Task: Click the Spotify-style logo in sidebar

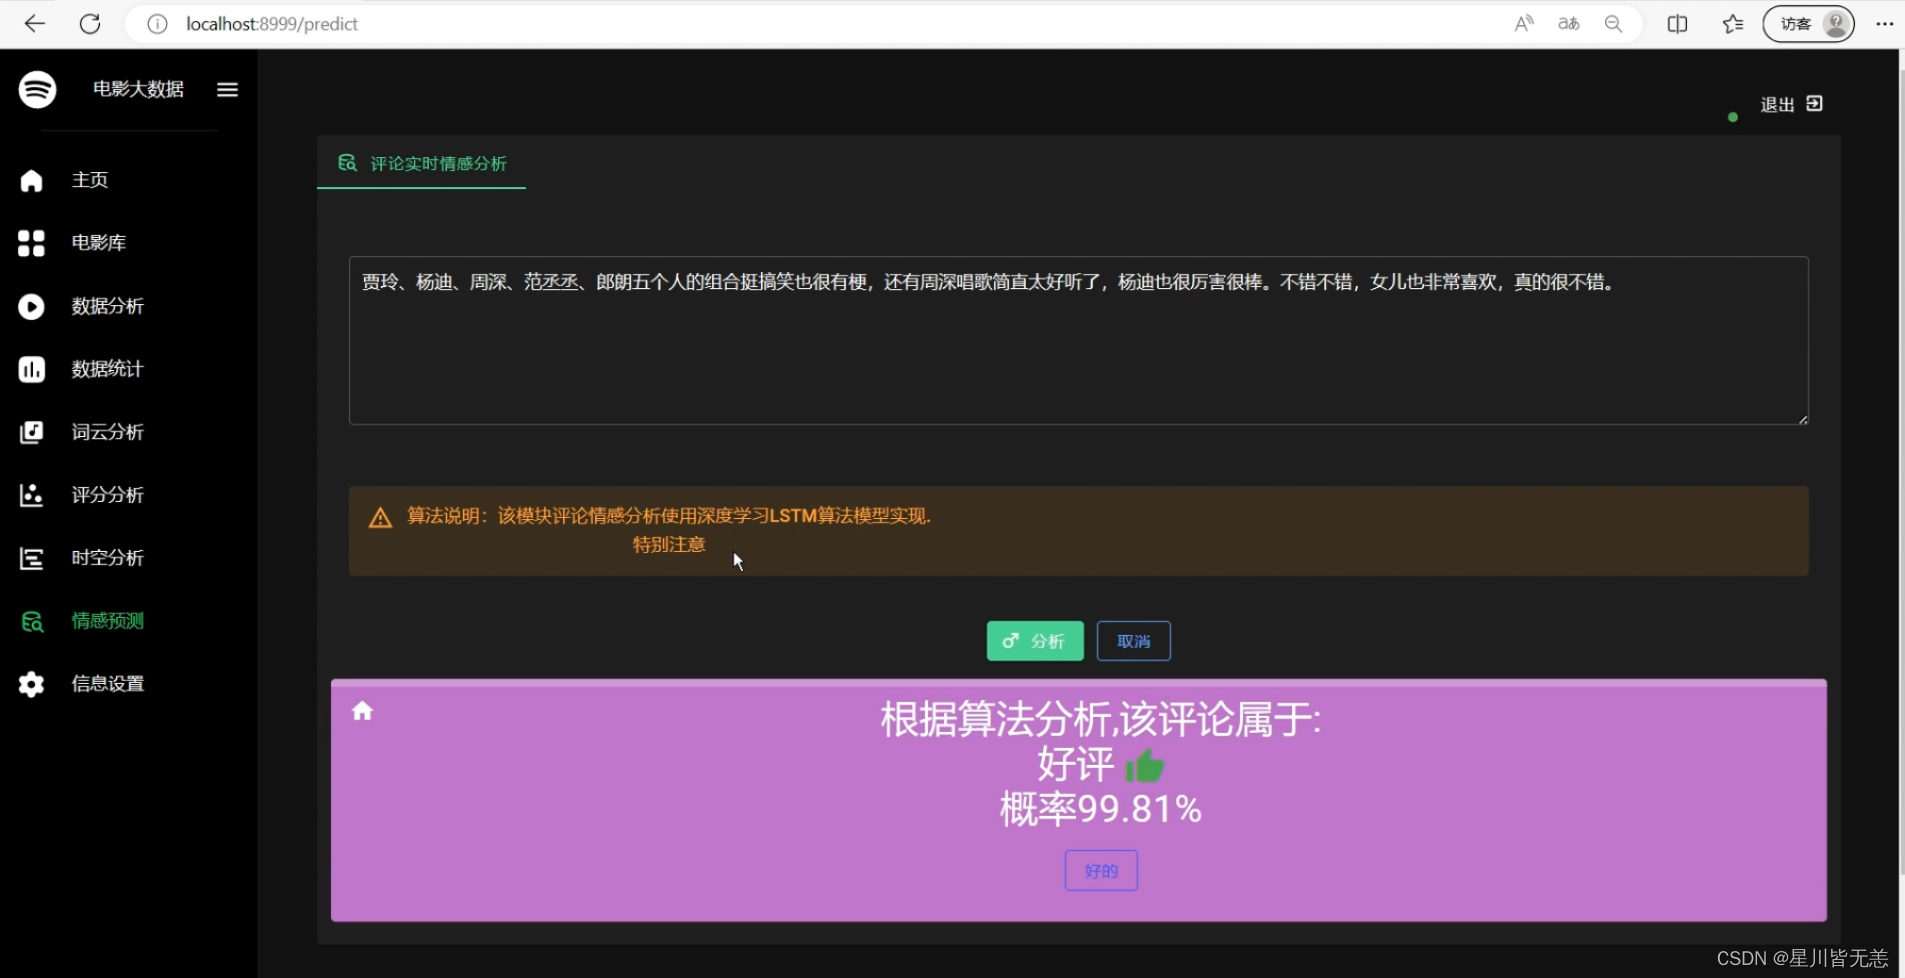Action: (x=37, y=89)
